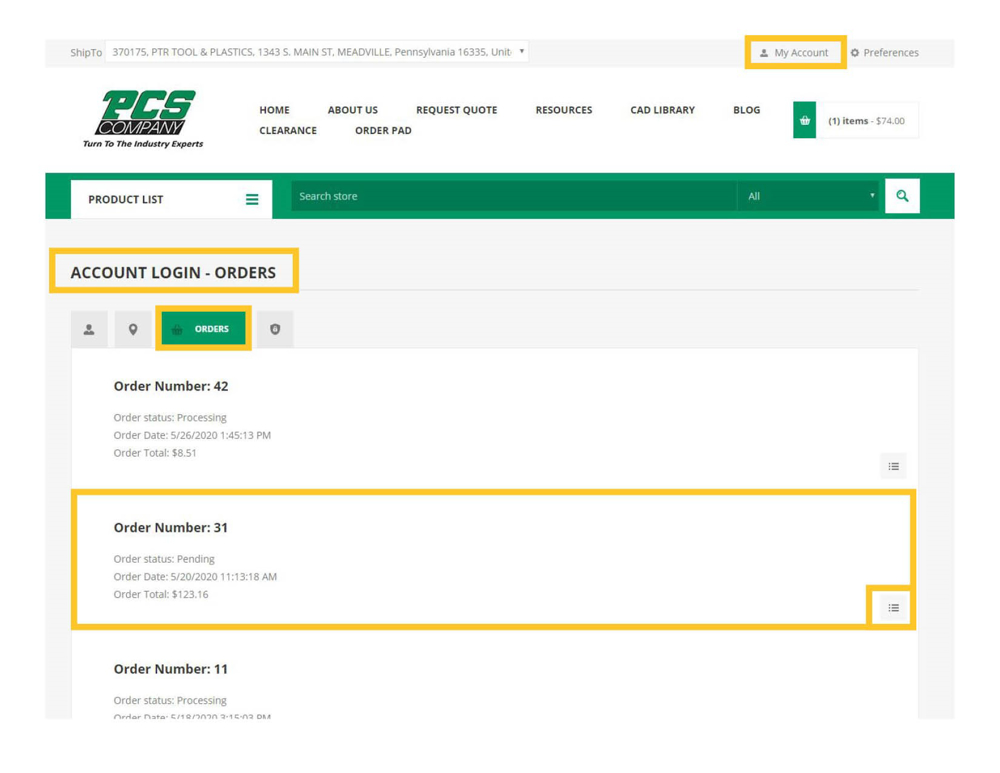Image resolution: width=1000 pixels, height=773 pixels.
Task: Open the Request Quote menu item
Action: pyautogui.click(x=456, y=110)
